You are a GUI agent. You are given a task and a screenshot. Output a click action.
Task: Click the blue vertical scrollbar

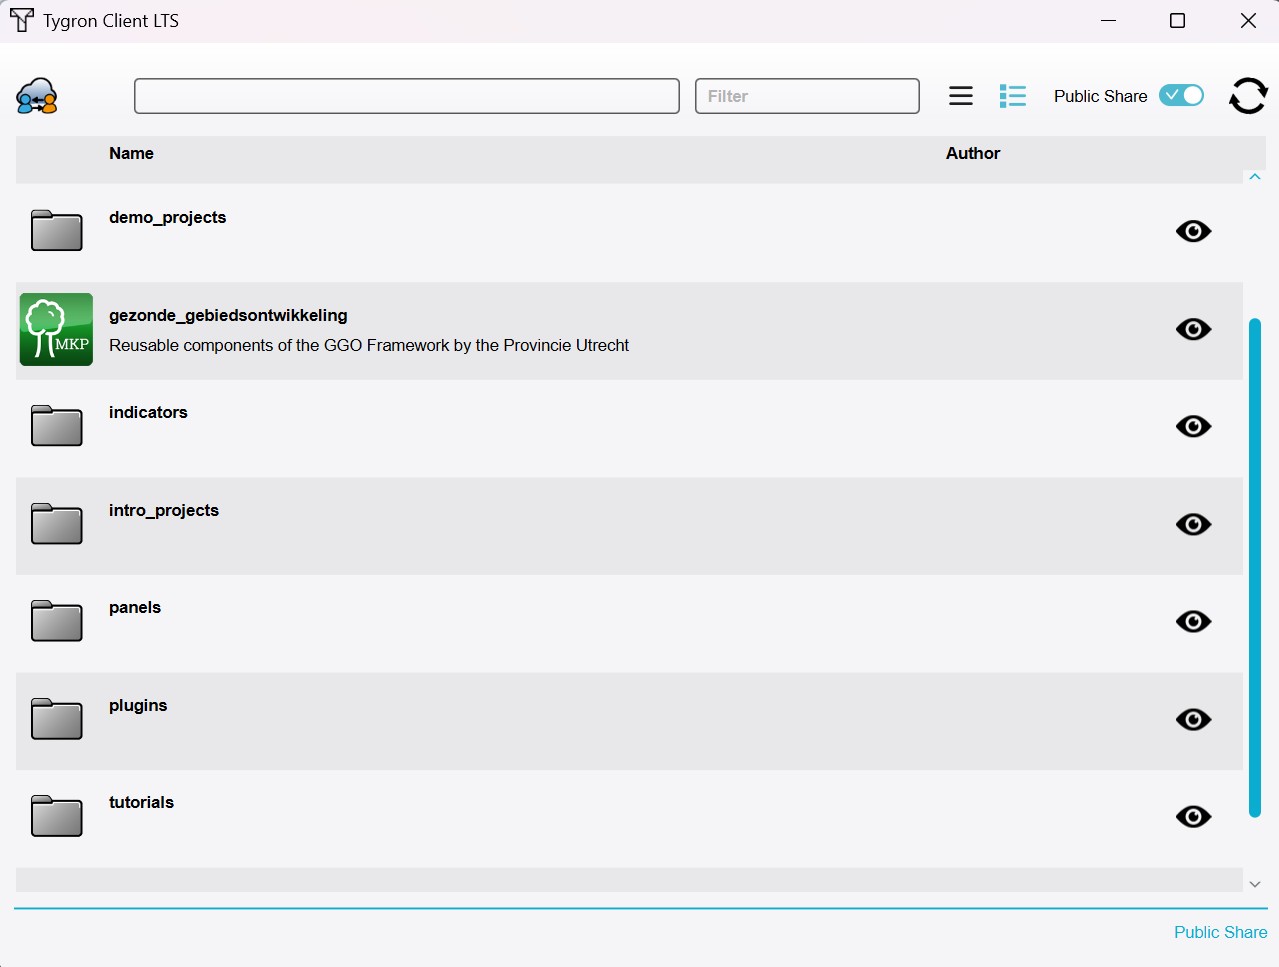click(x=1255, y=567)
